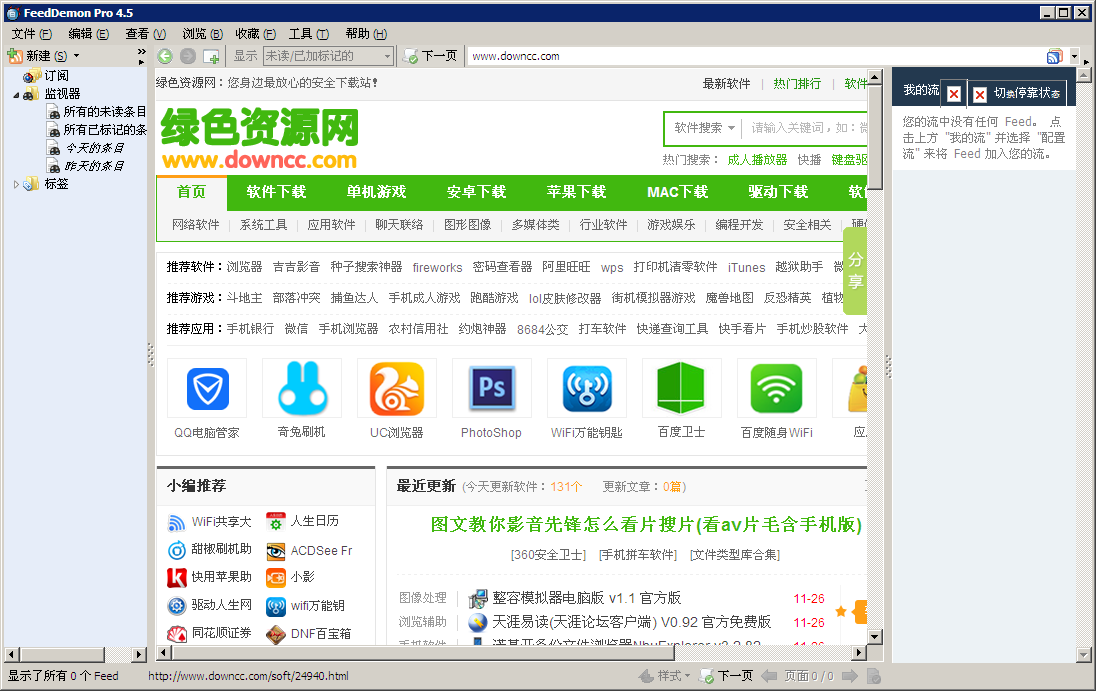This screenshot has width=1096, height=691.
Task: Expand the 标签 tree node
Action: coord(17,183)
